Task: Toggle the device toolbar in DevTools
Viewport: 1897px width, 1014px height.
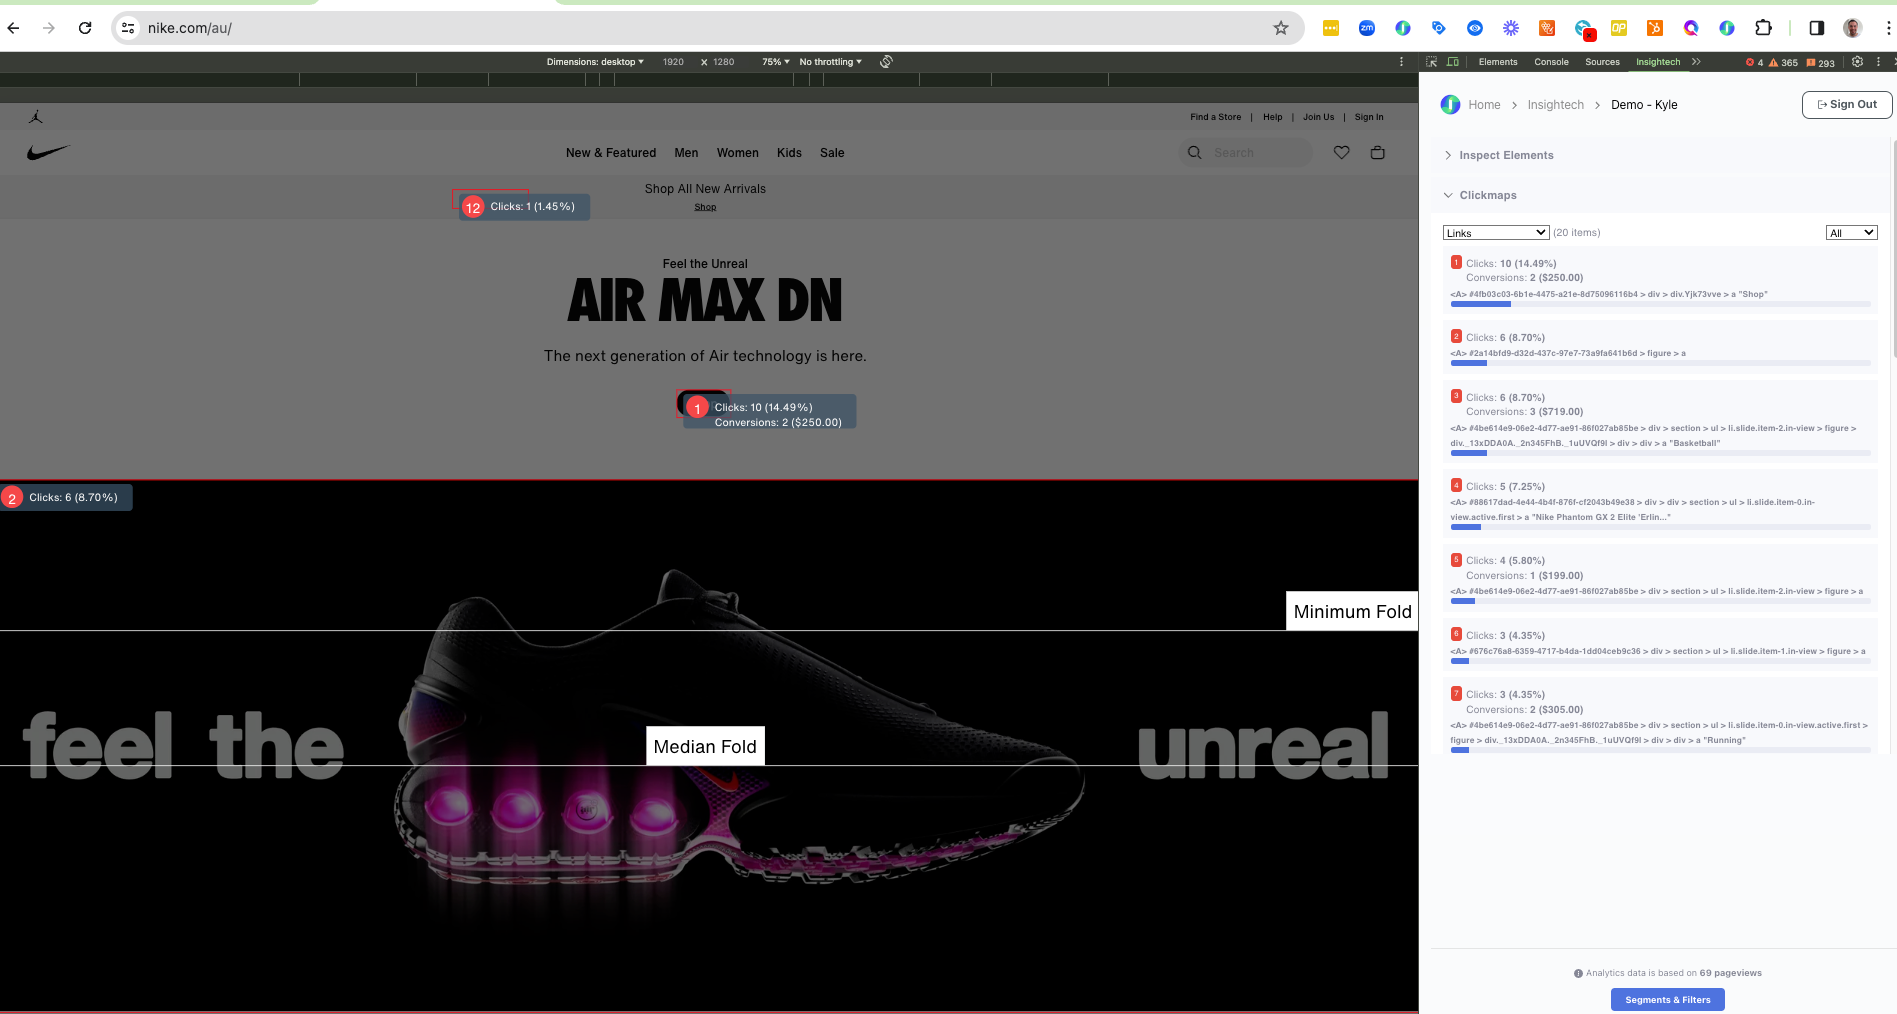Action: pos(1452,62)
